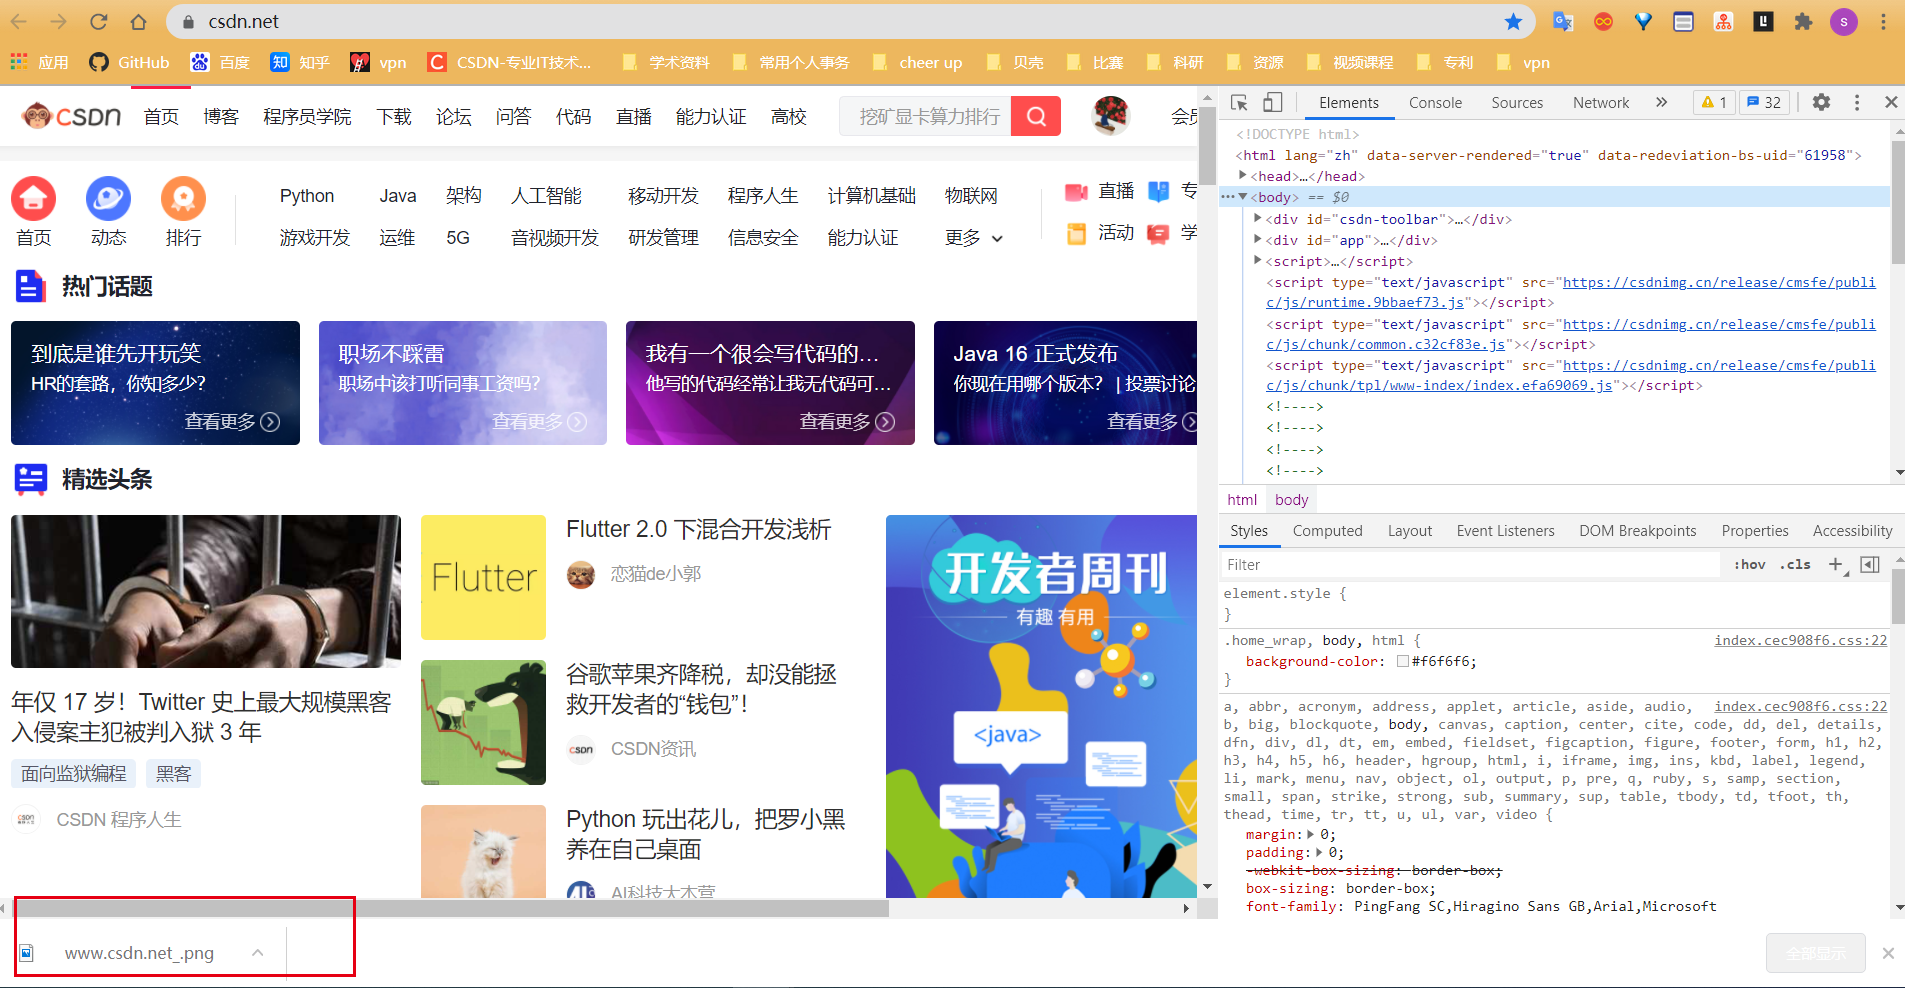Image resolution: width=1905 pixels, height=988 pixels.
Task: Open the index.cec908f6.css:22 stylesheet link
Action: point(1800,640)
